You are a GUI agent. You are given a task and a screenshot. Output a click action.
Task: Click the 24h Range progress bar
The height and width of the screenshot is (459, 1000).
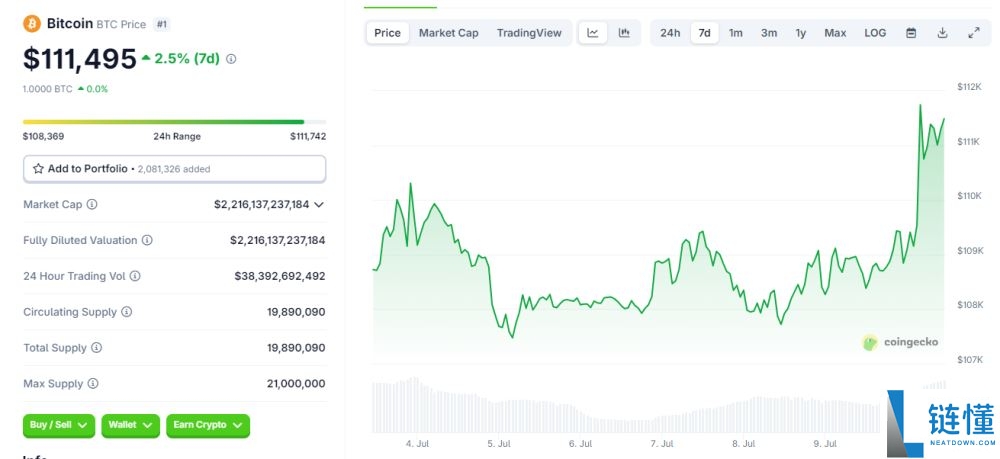(174, 122)
